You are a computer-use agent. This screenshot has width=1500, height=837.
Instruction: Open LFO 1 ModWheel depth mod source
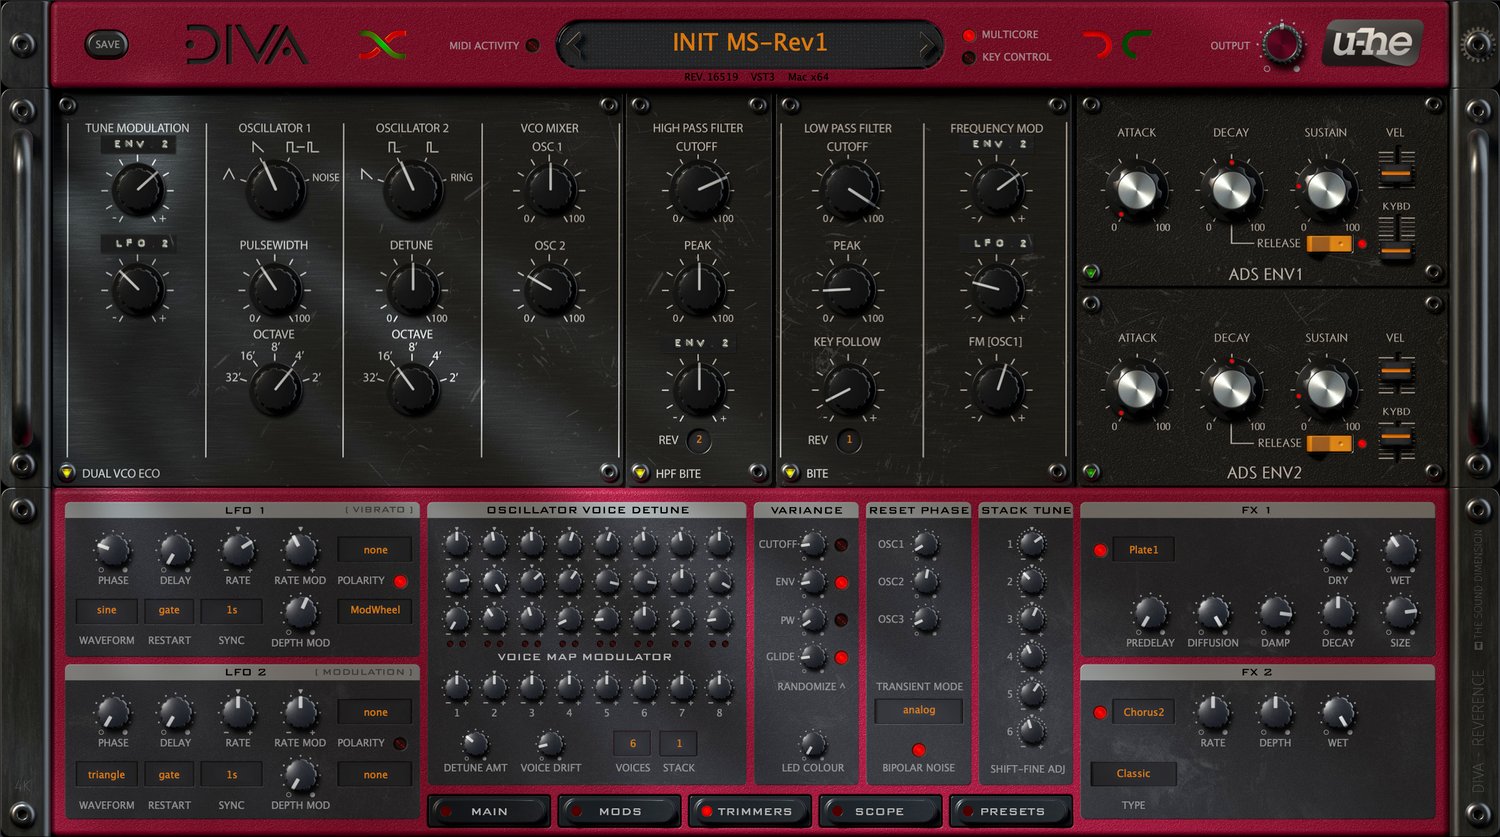[375, 610]
